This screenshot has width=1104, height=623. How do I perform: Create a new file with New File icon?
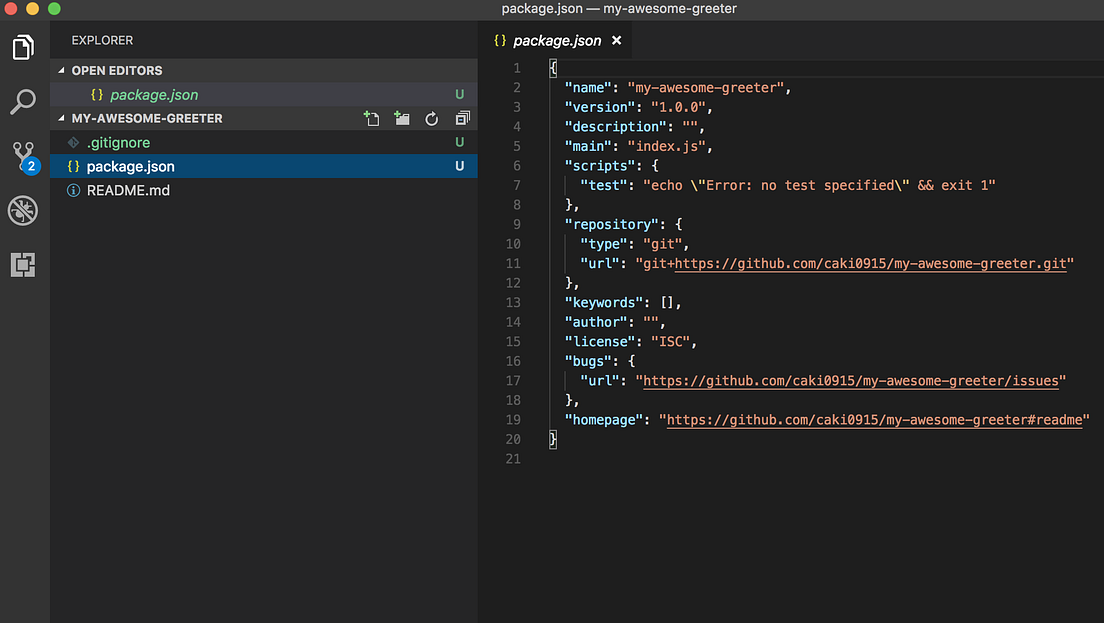tap(371, 118)
